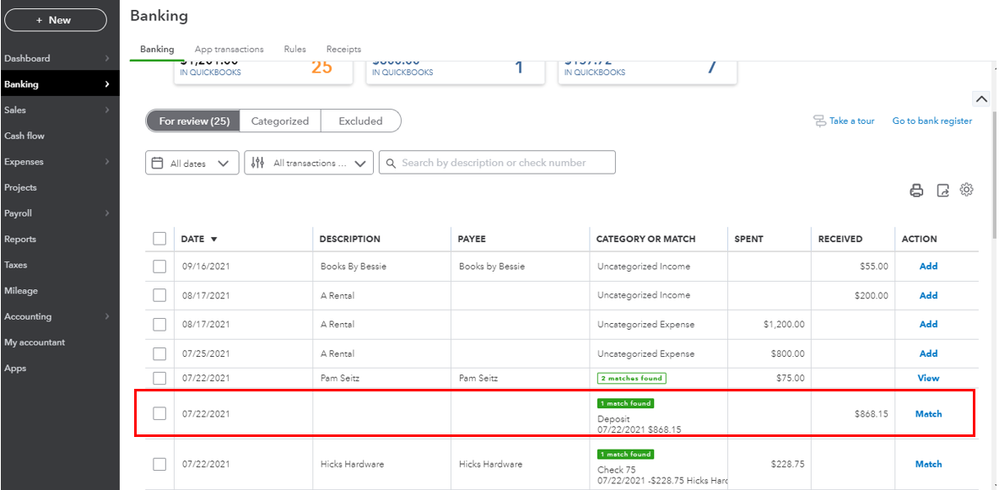Click the search by description field
999x490 pixels.
tap(497, 162)
